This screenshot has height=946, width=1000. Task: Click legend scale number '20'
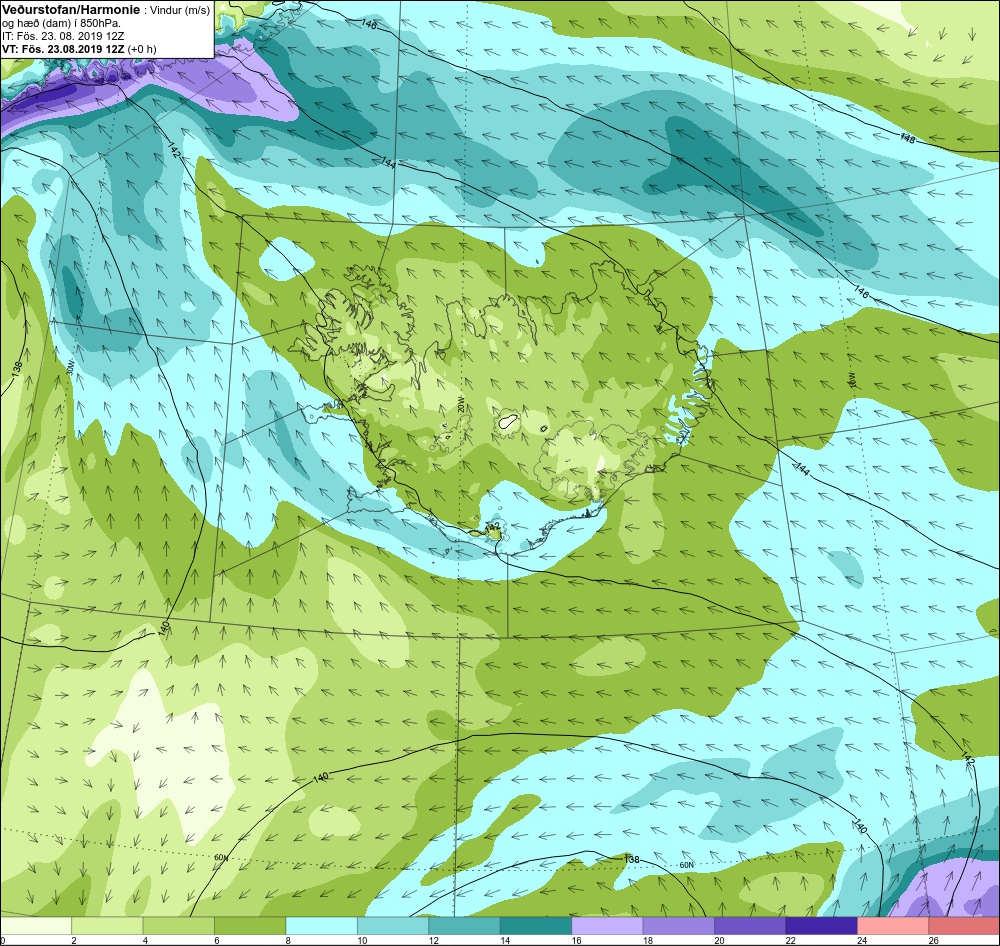(719, 940)
